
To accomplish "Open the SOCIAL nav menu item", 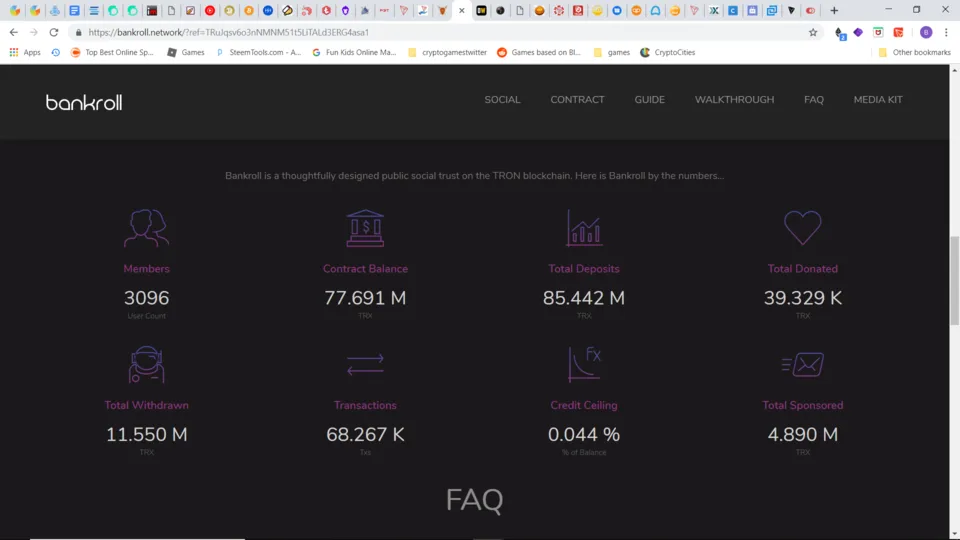I will pos(502,100).
